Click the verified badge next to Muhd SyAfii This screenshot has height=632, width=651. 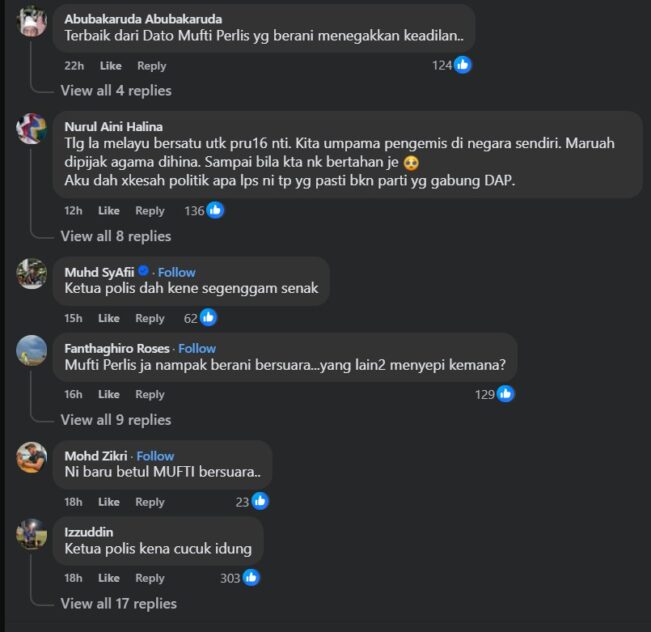144,272
